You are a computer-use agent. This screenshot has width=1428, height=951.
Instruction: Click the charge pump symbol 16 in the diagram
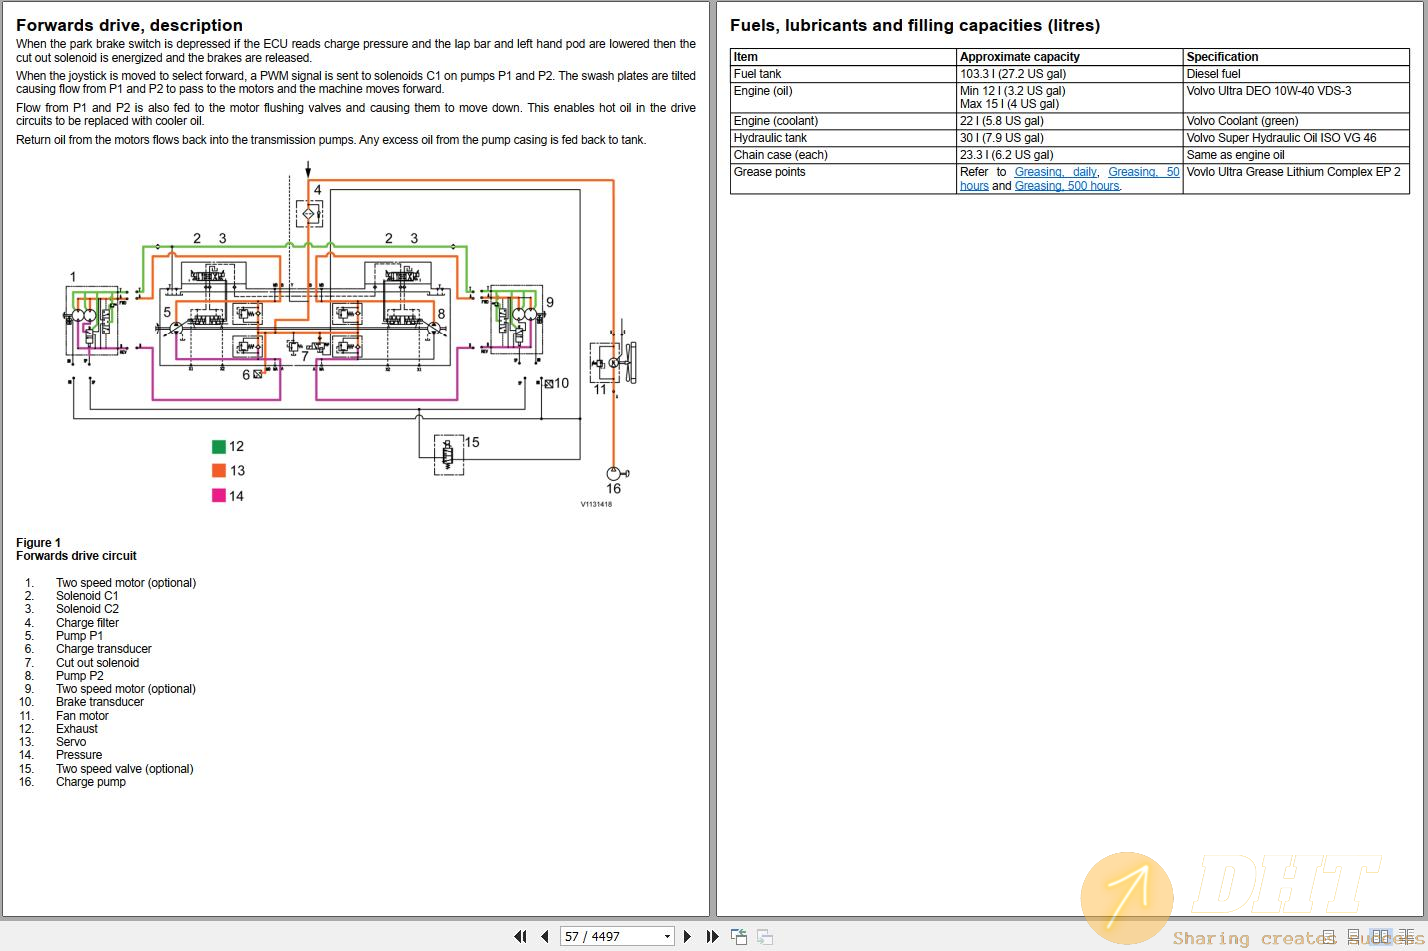coord(615,473)
